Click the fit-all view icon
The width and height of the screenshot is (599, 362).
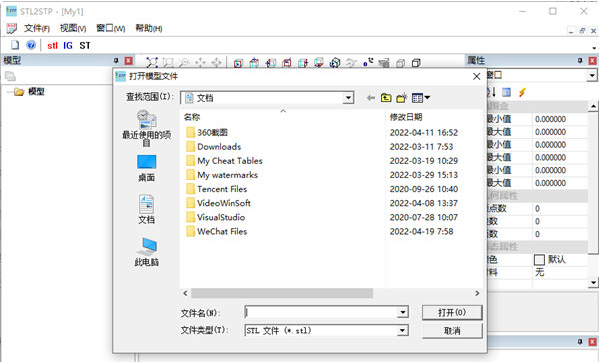point(152,63)
